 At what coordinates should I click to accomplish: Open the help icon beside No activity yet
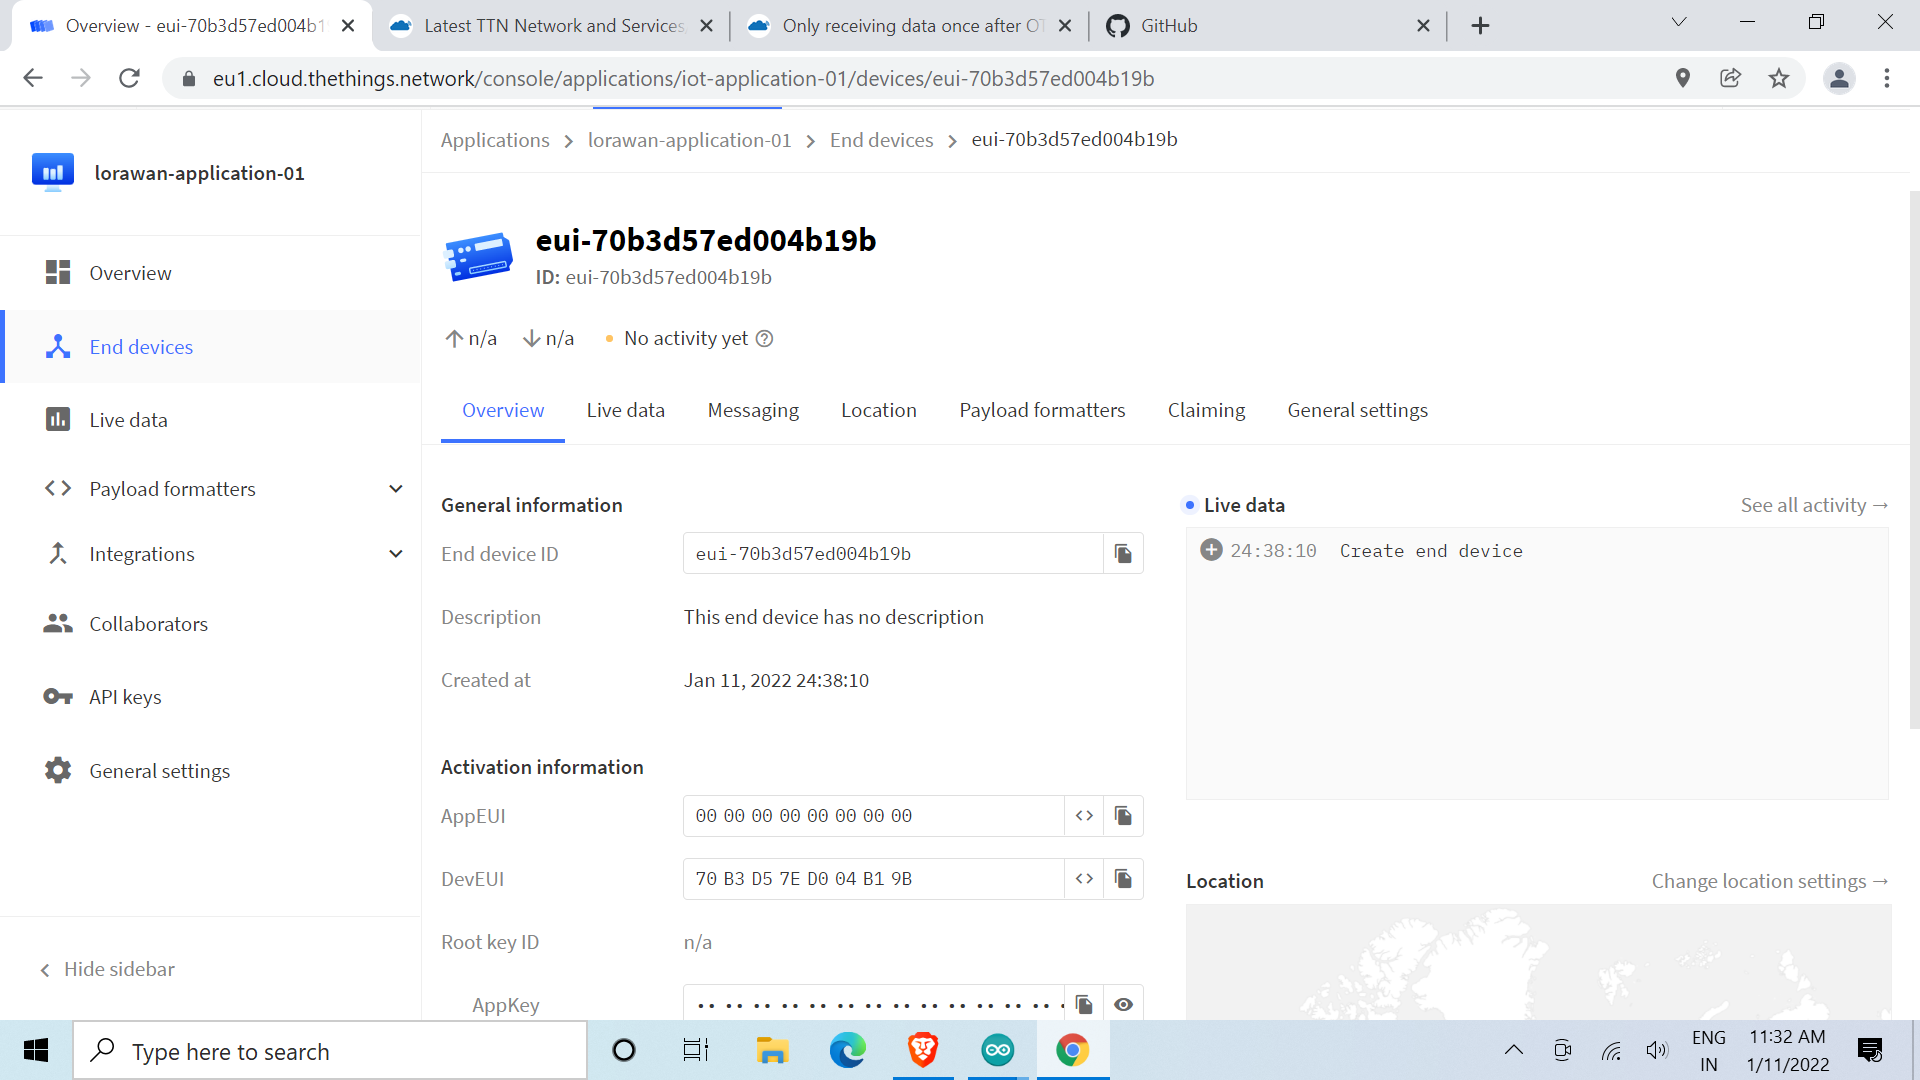tap(765, 339)
